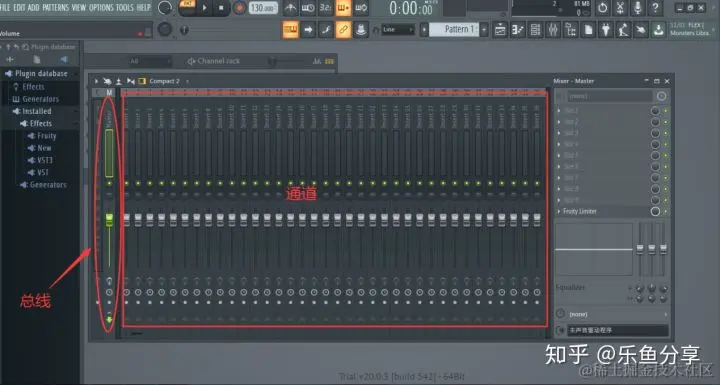Toggle the loop recording icon
Image resolution: width=720 pixels, height=385 pixels.
click(361, 7)
